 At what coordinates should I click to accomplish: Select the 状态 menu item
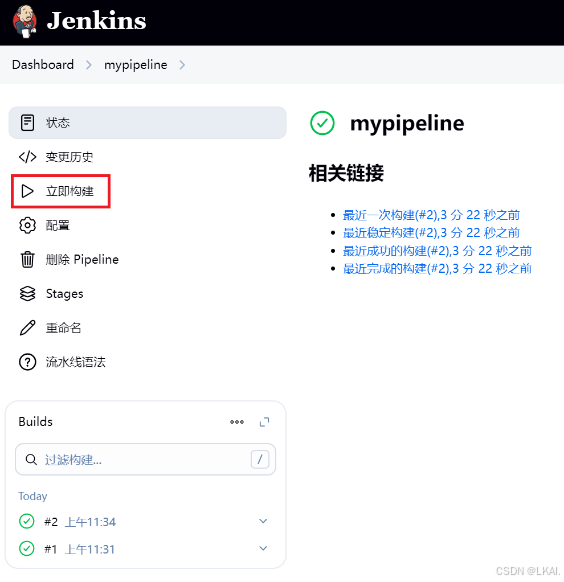coord(148,123)
